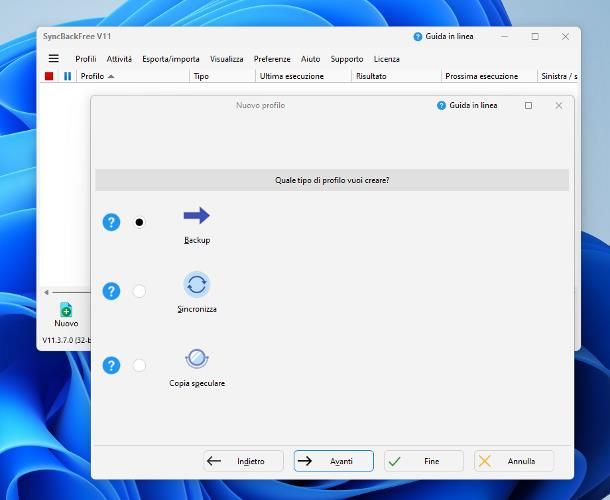This screenshot has height=500, width=610.
Task: Click the Copia speculare mirror icon
Action: tap(196, 358)
